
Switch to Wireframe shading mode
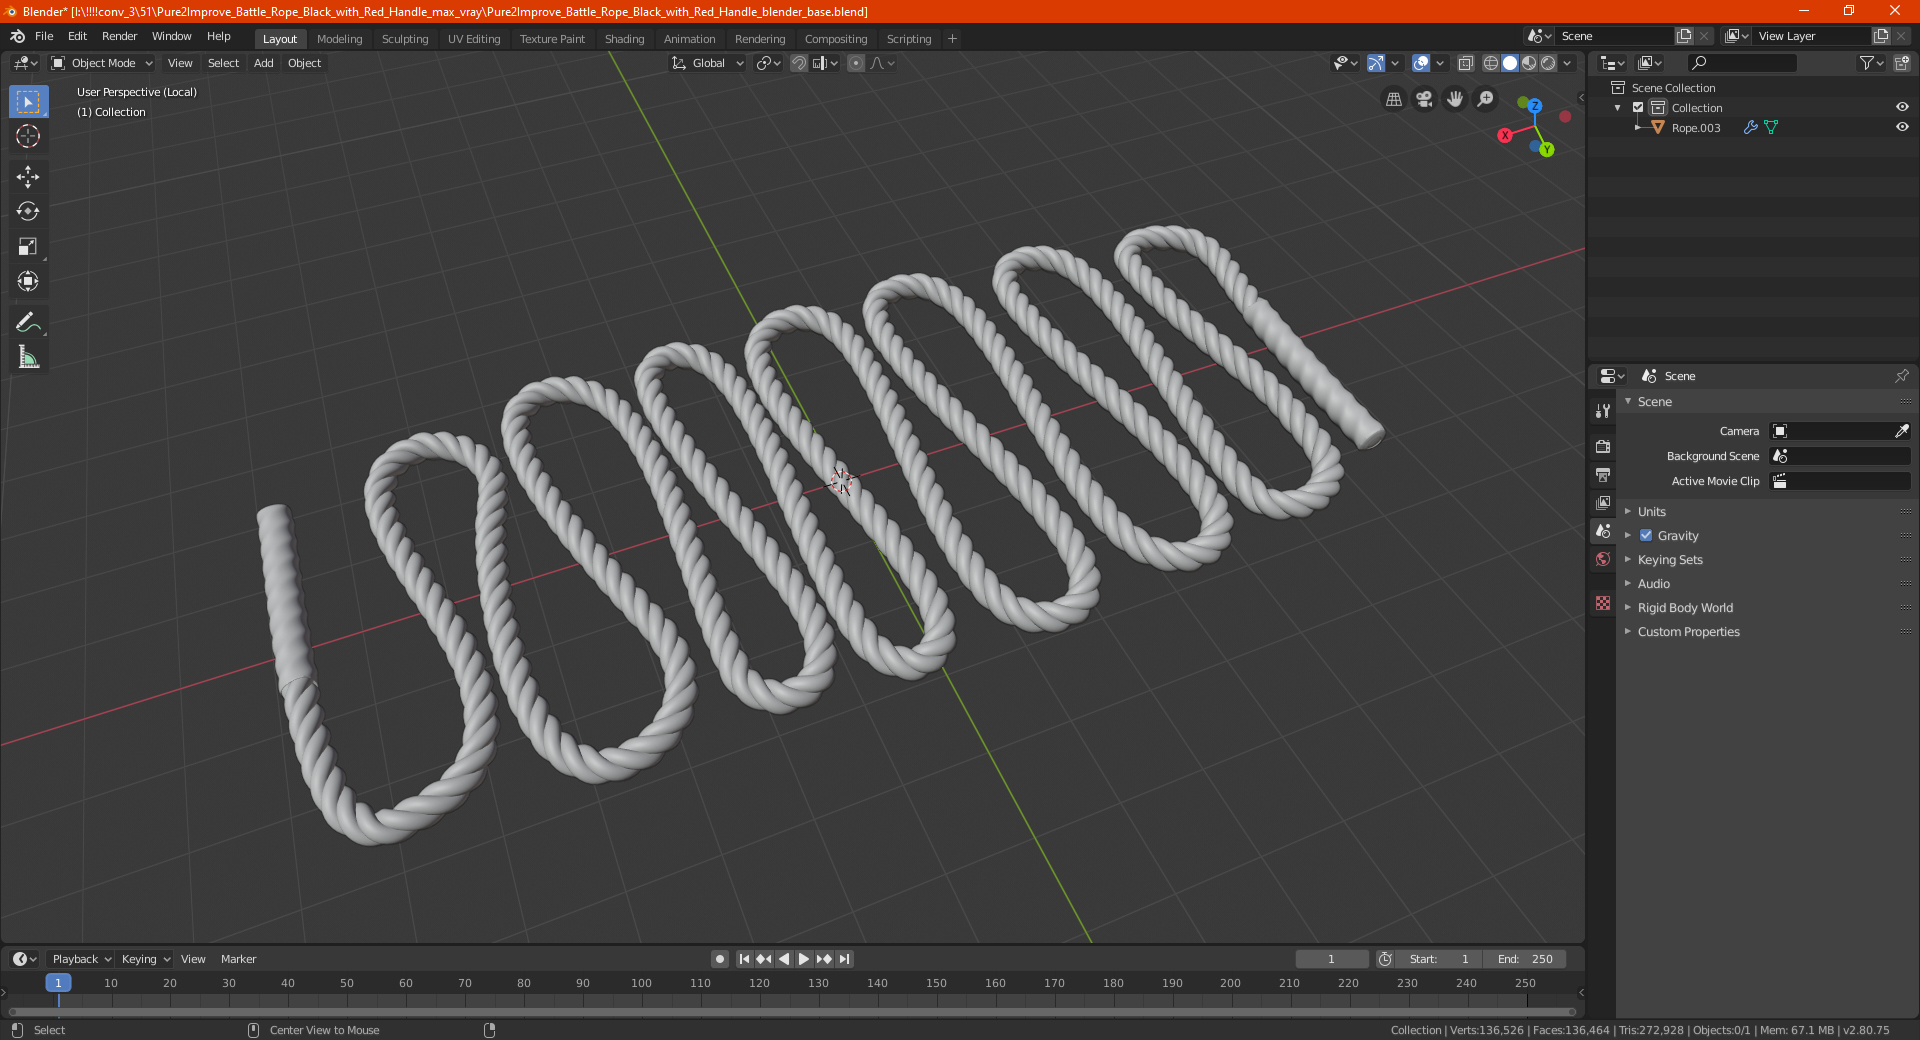(1491, 63)
